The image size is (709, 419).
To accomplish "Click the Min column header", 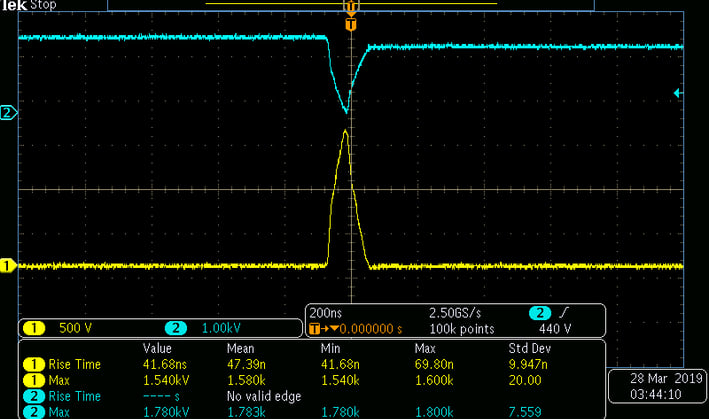I will pyautogui.click(x=331, y=348).
